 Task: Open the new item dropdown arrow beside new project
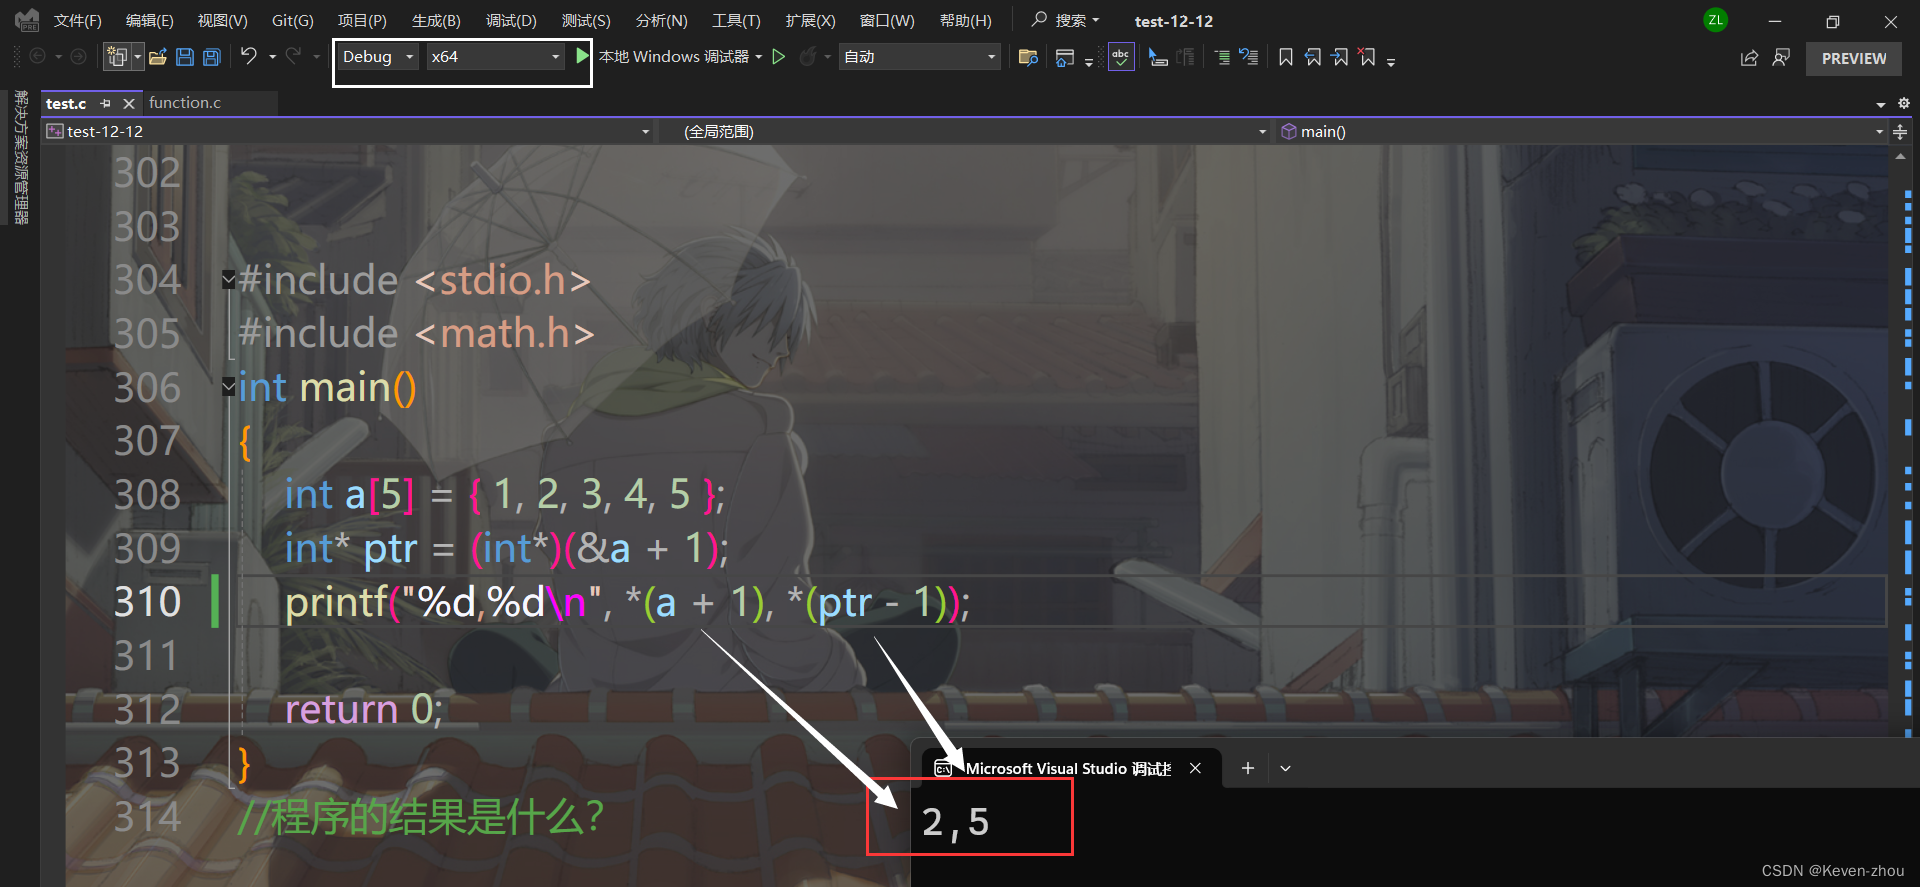click(x=137, y=57)
